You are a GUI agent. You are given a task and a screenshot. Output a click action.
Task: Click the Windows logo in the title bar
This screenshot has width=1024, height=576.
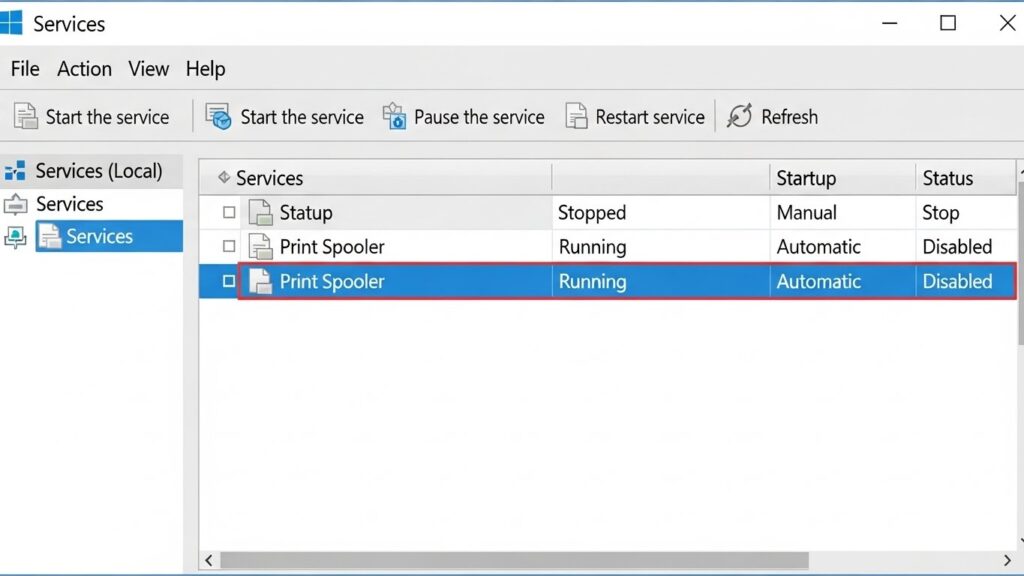coord(12,23)
